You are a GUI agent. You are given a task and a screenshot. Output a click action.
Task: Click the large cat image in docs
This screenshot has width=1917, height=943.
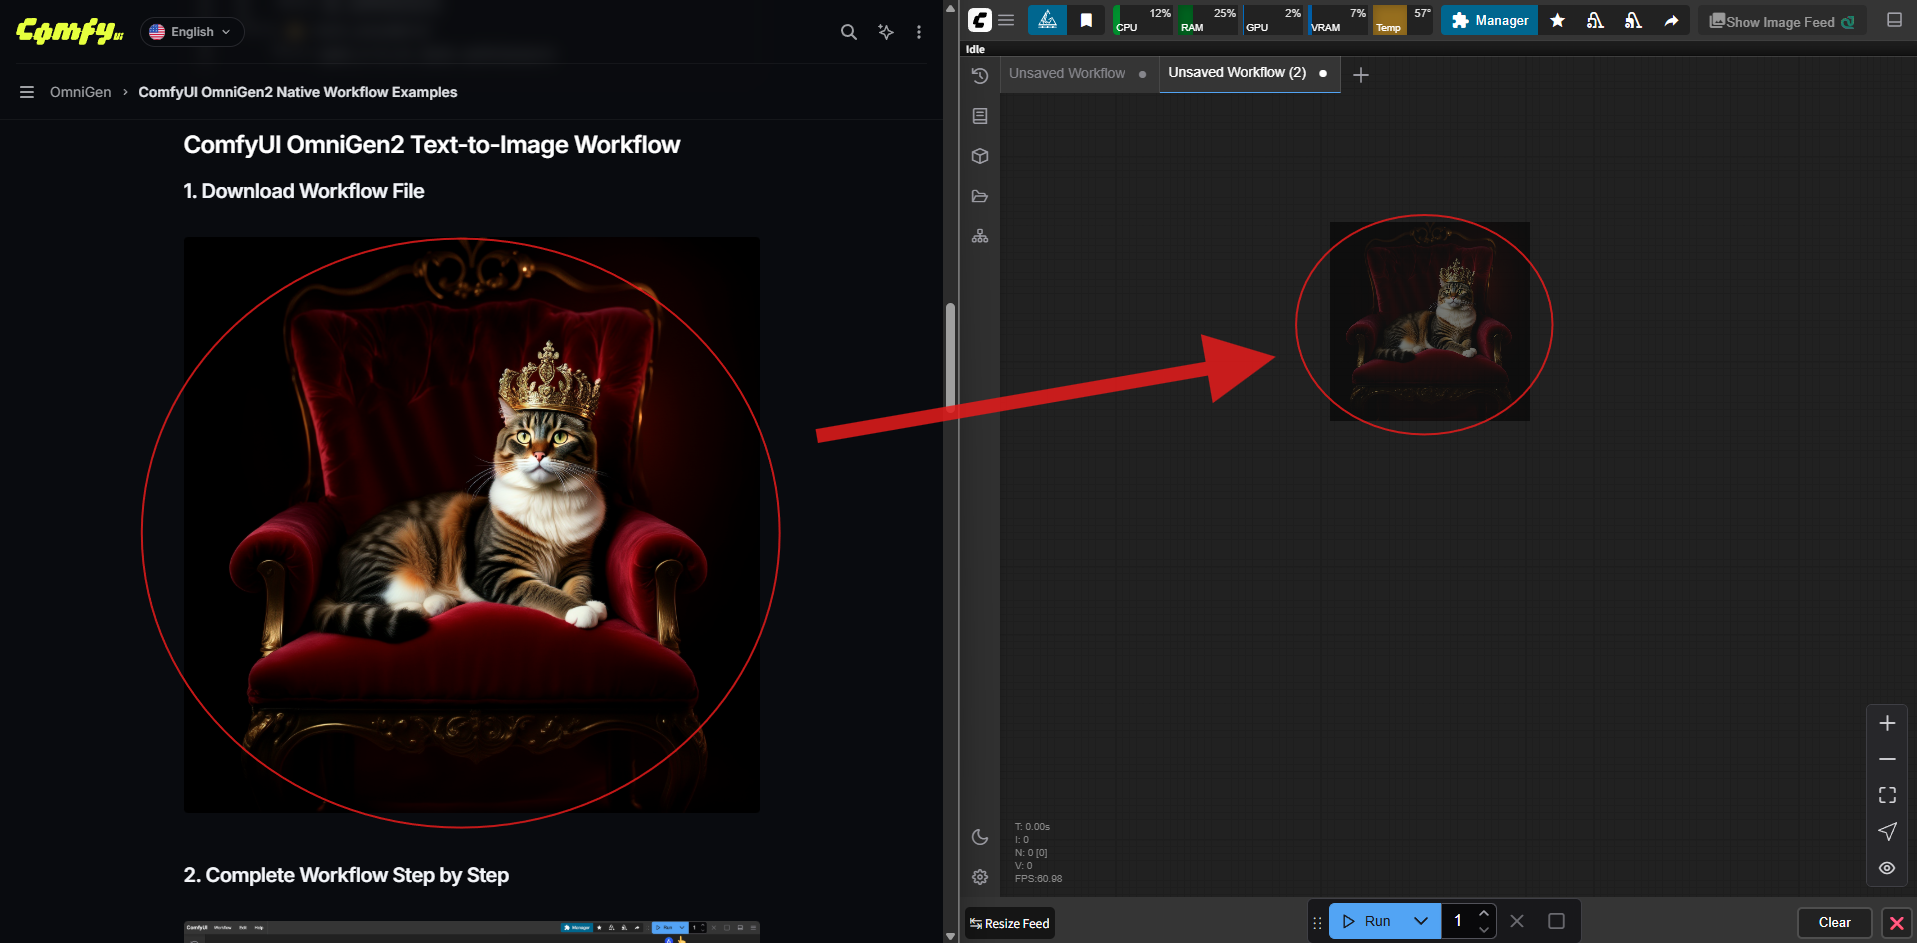(471, 524)
